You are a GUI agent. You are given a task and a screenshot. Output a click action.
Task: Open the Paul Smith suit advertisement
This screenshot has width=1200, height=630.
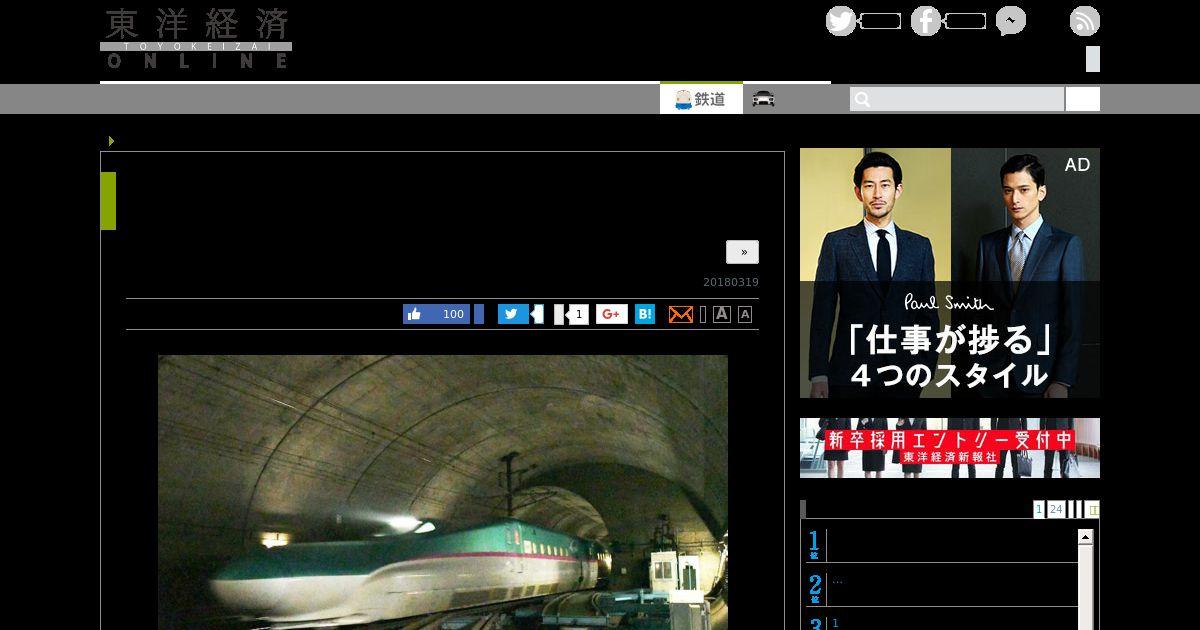(x=950, y=273)
